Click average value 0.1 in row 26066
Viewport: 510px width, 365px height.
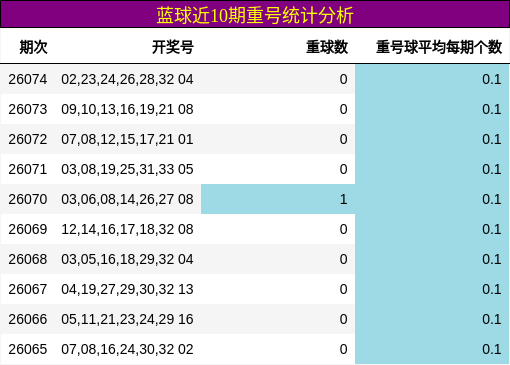point(492,319)
